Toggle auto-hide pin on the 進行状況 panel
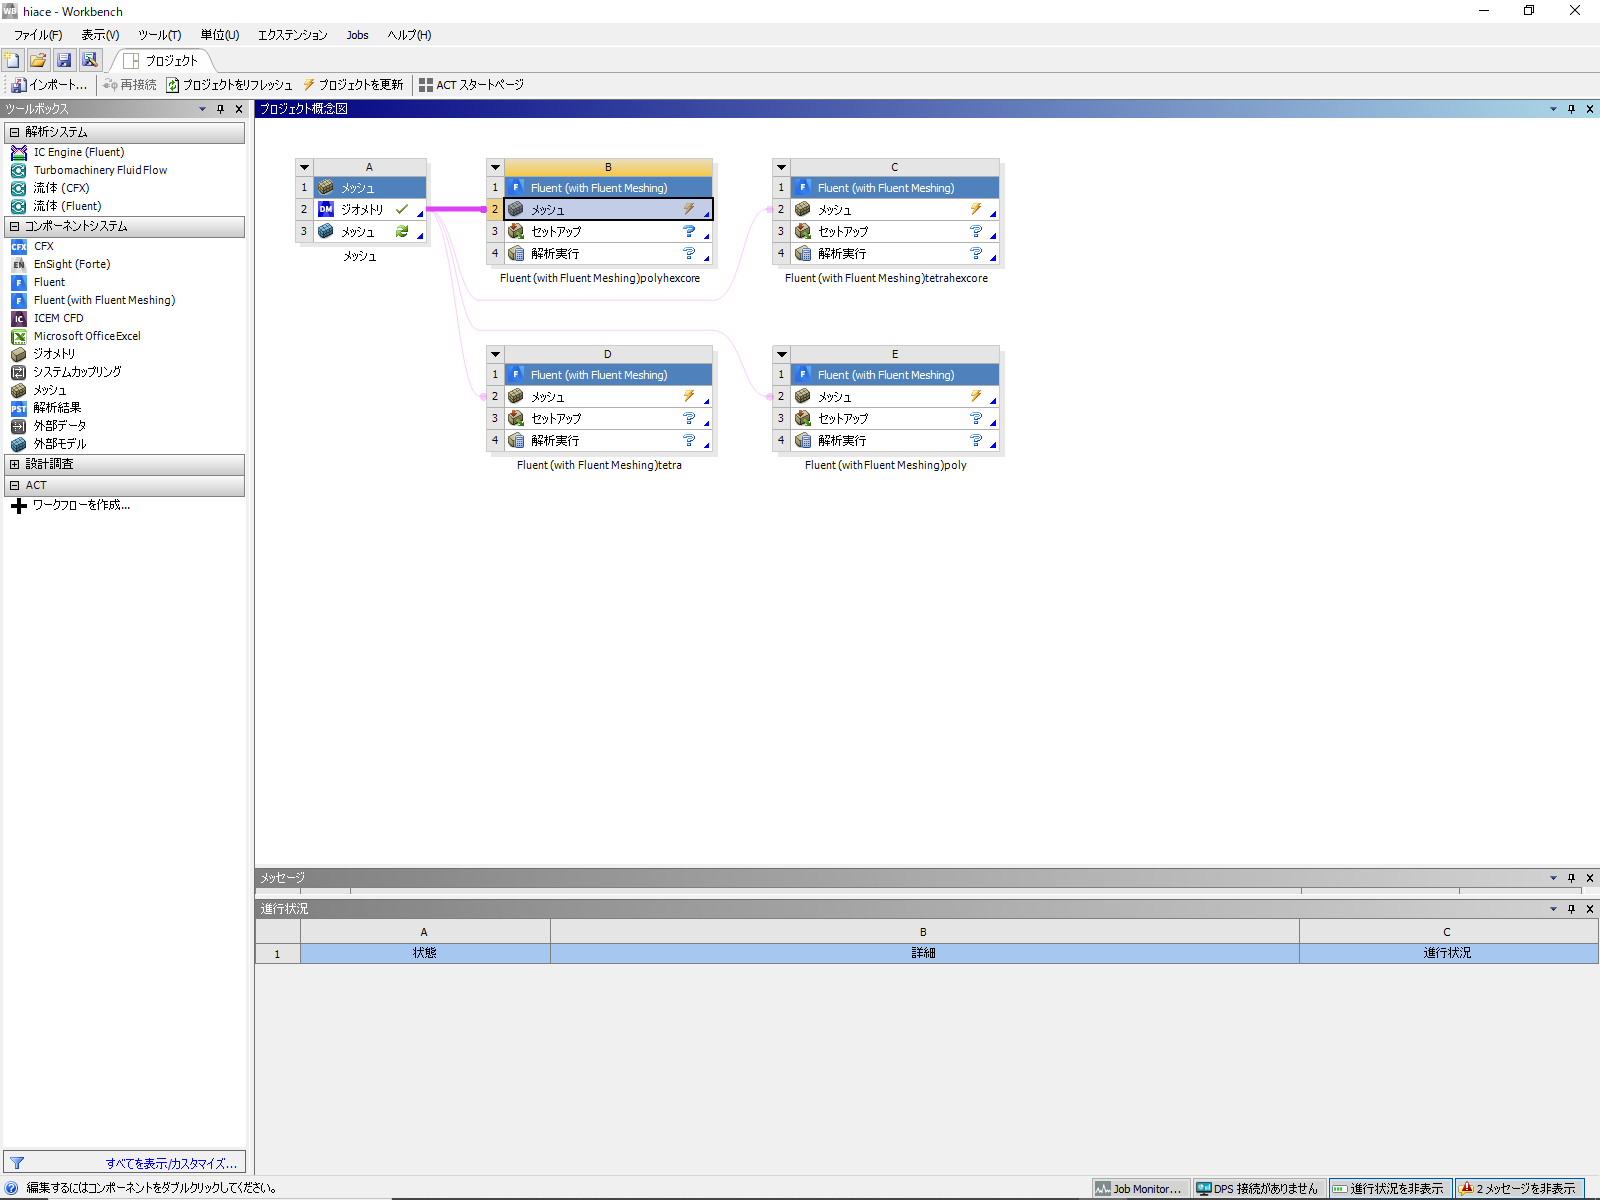 pos(1571,909)
